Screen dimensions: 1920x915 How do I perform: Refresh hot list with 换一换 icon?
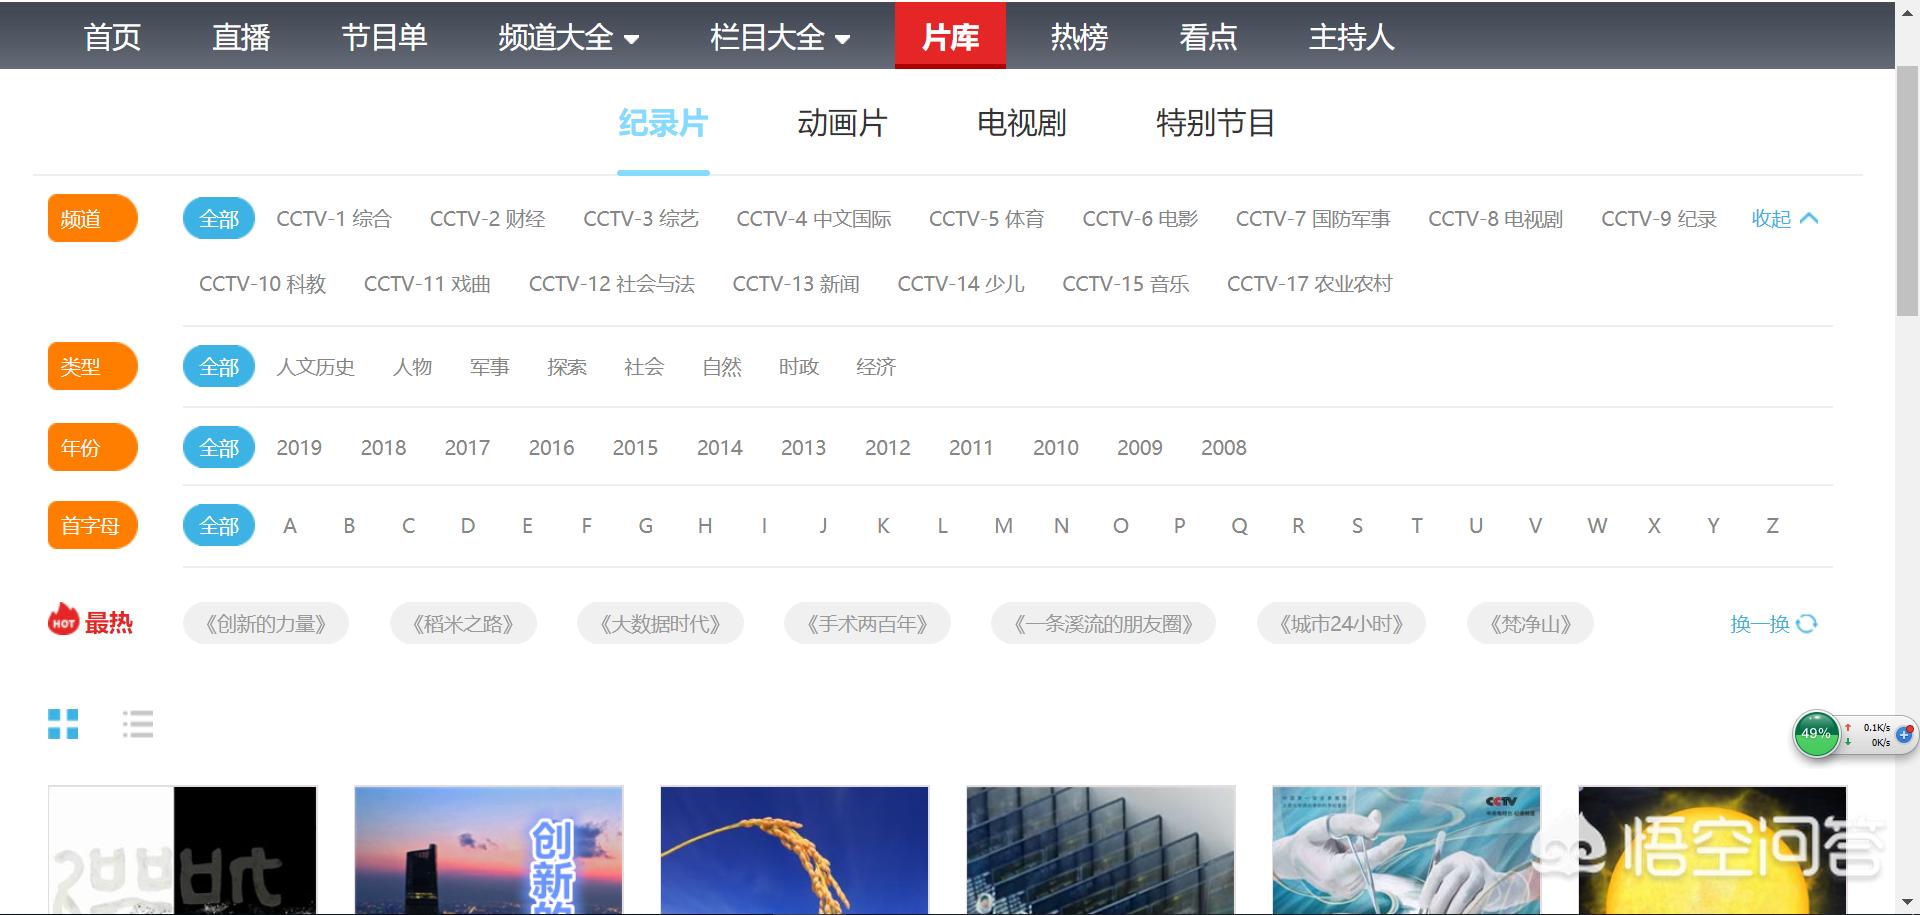click(1806, 624)
